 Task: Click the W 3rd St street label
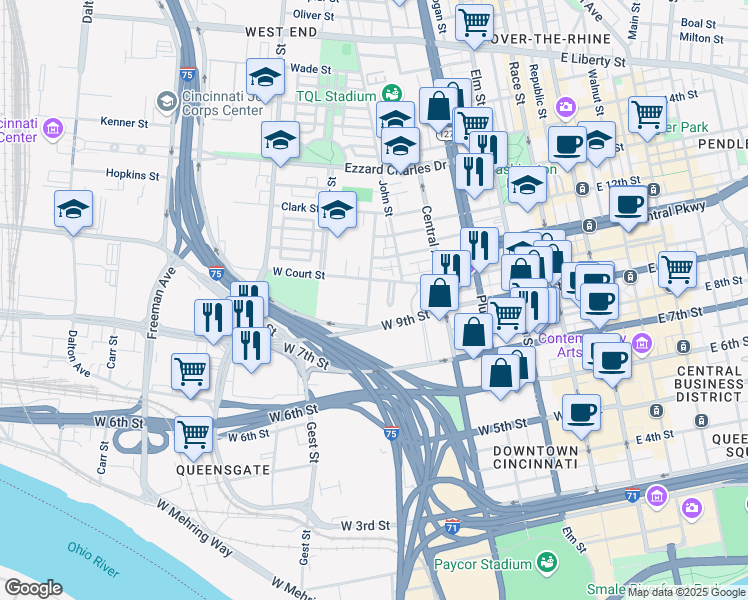365,526
